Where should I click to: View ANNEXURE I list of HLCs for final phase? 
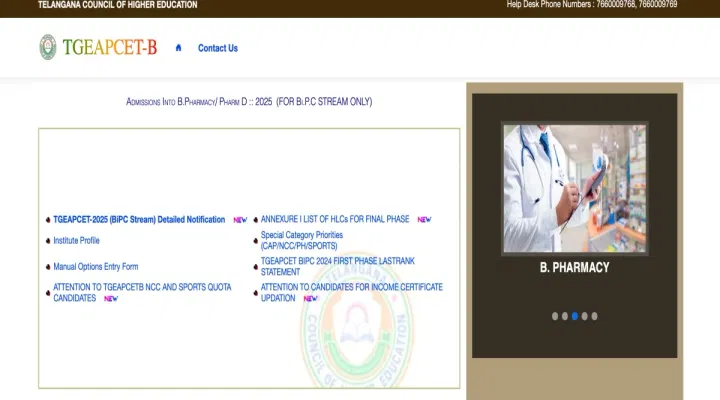point(335,220)
